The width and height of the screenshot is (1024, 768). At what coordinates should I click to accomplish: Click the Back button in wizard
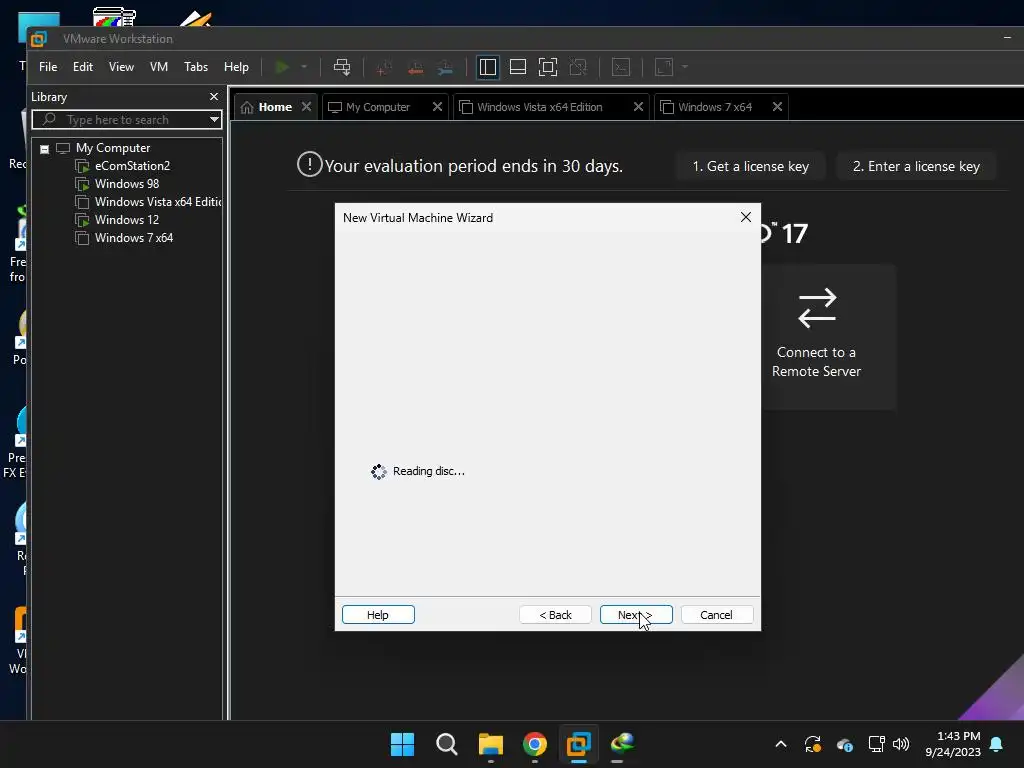(x=555, y=615)
